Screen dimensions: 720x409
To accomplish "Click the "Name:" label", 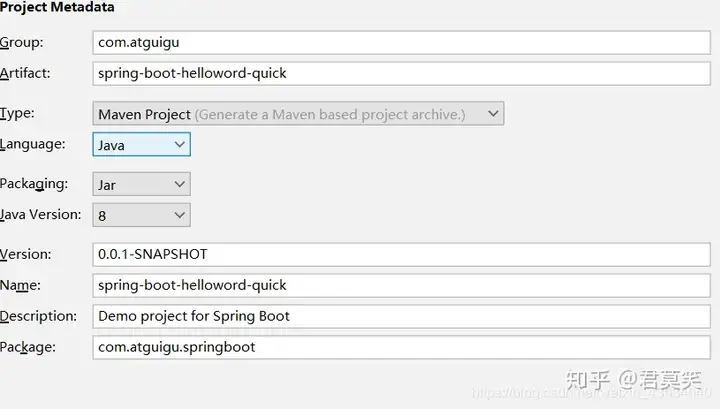I will coord(20,285).
